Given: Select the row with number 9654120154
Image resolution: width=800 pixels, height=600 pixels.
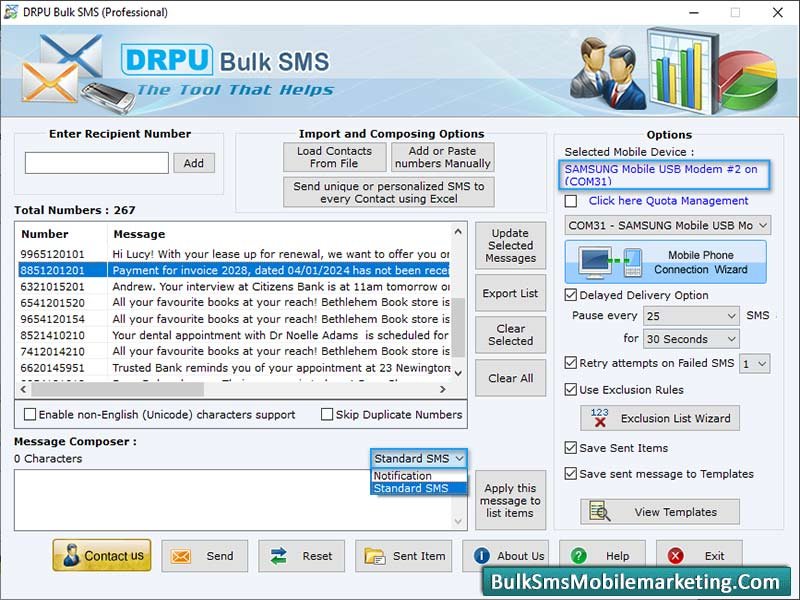Looking at the screenshot, I should pos(235,319).
